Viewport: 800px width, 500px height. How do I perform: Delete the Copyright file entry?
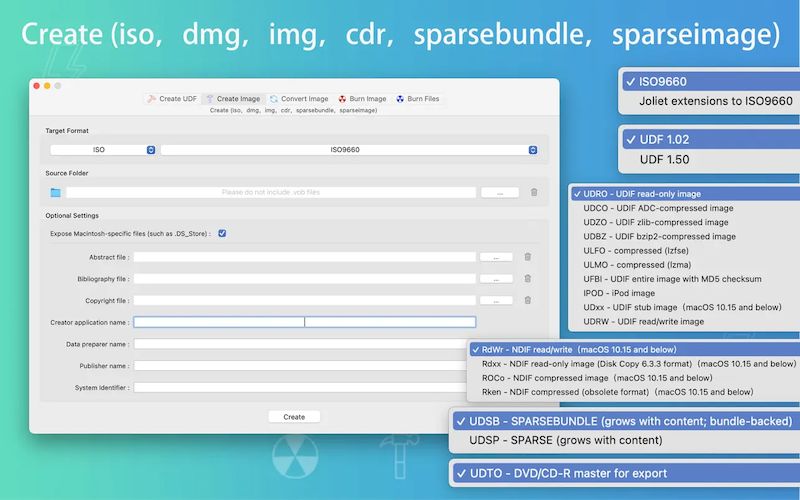pos(528,300)
